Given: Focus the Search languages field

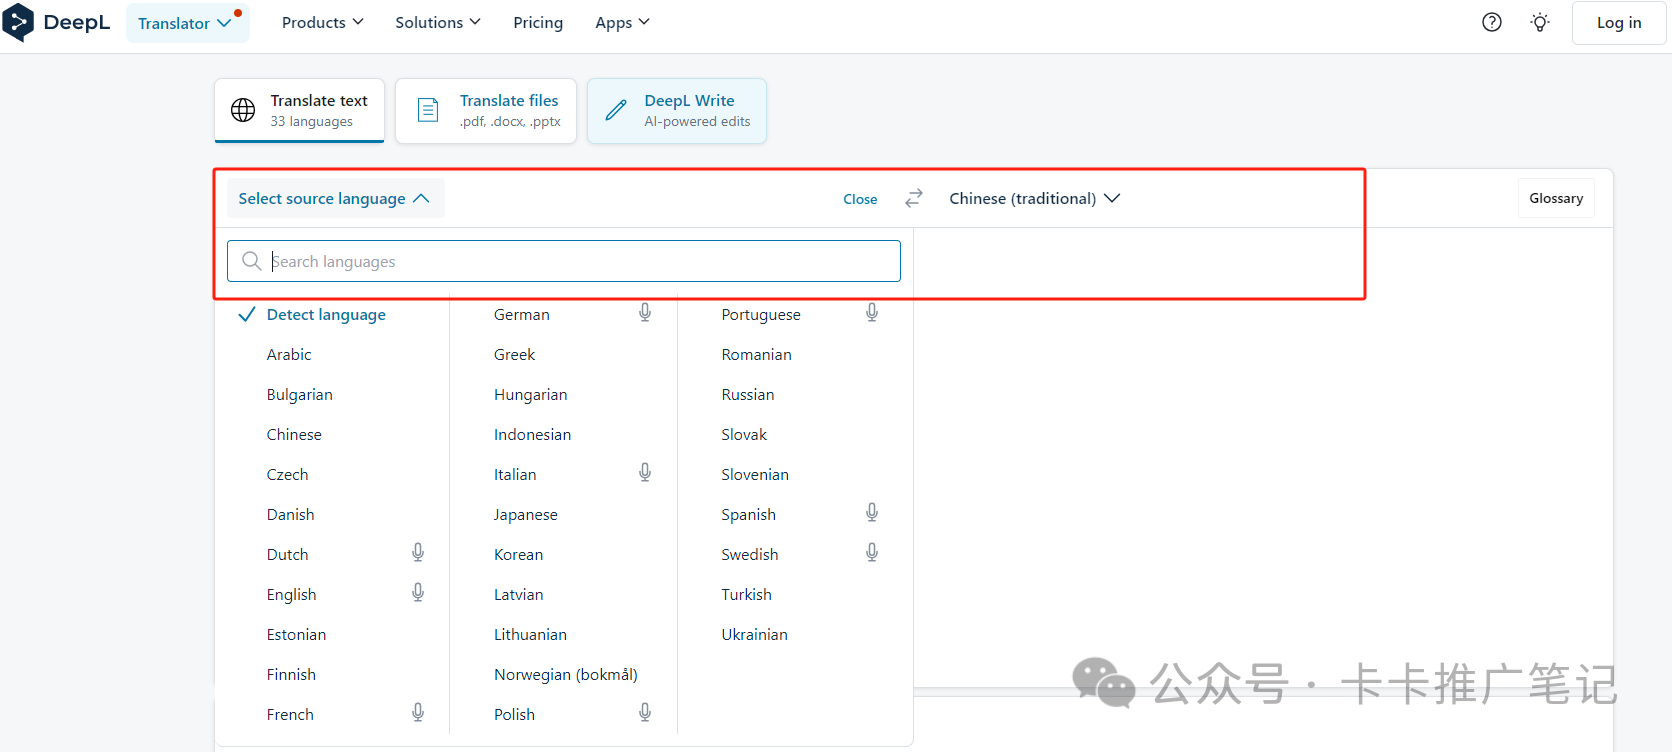Looking at the screenshot, I should (564, 261).
